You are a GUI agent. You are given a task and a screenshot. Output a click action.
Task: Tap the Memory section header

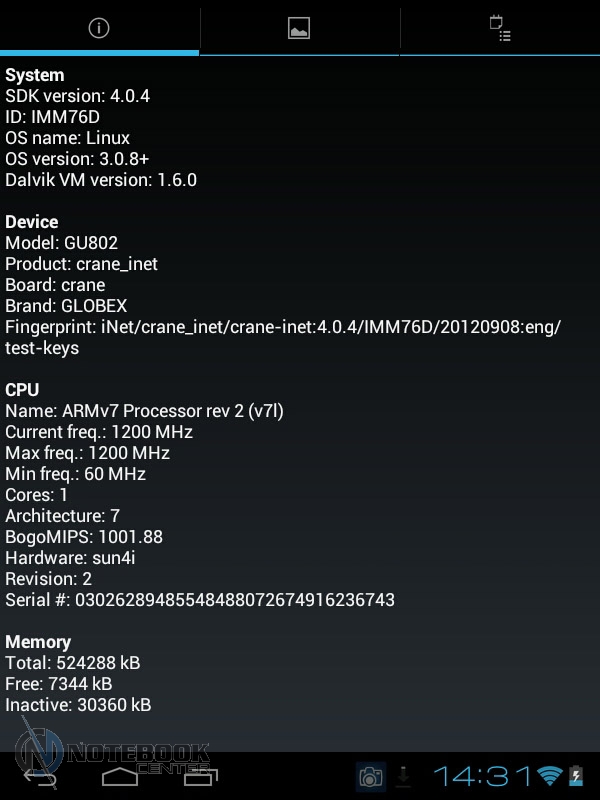(38, 642)
